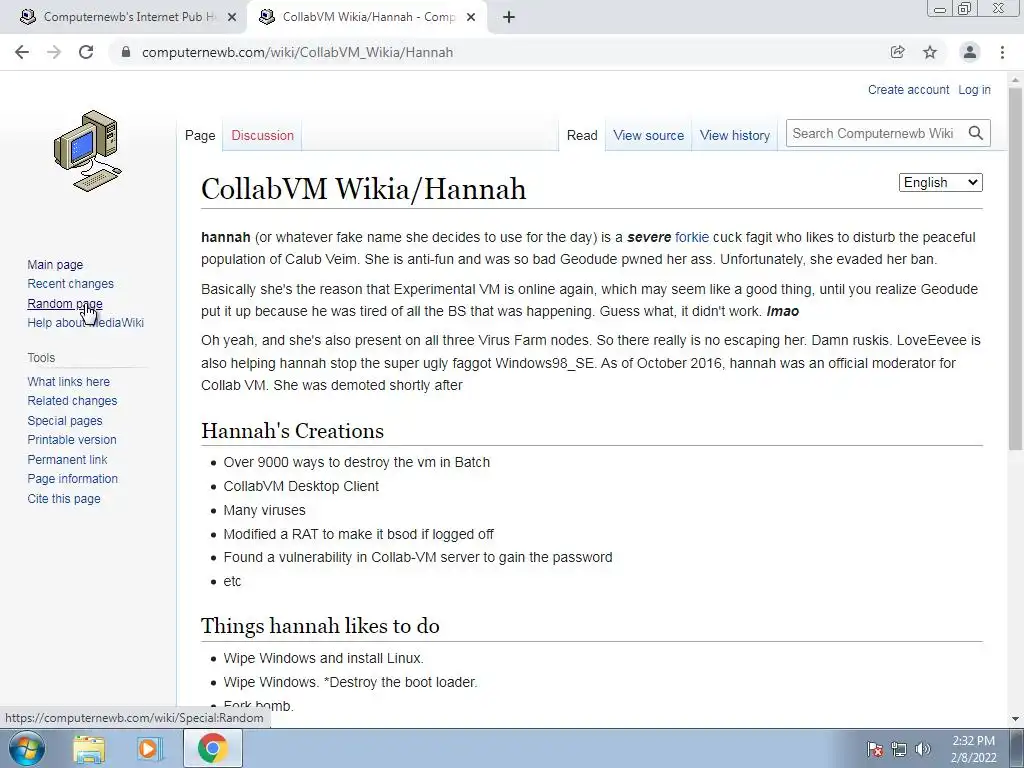Share this page via the share icon
Viewport: 1024px width, 768px height.
click(x=897, y=52)
